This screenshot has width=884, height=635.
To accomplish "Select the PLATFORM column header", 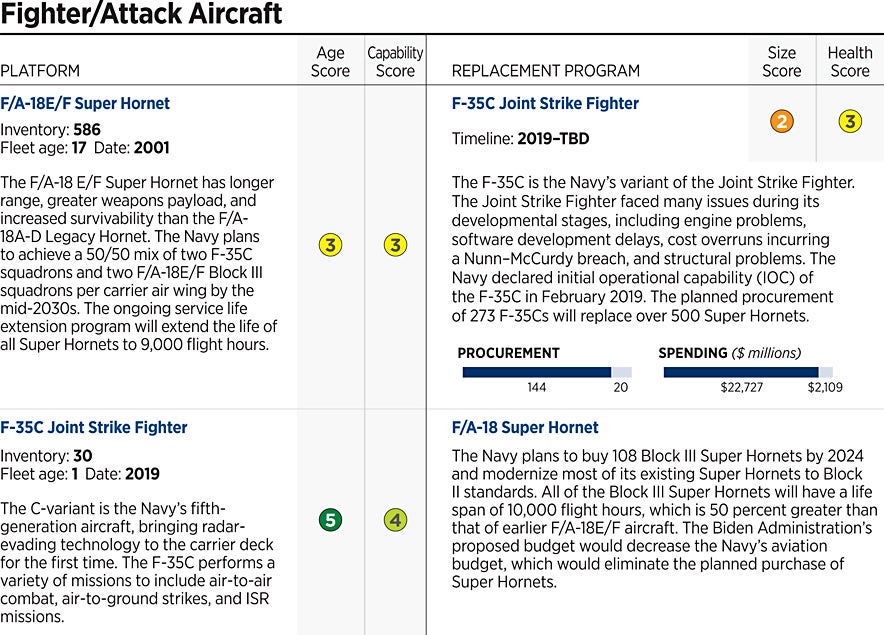I will 40,71.
